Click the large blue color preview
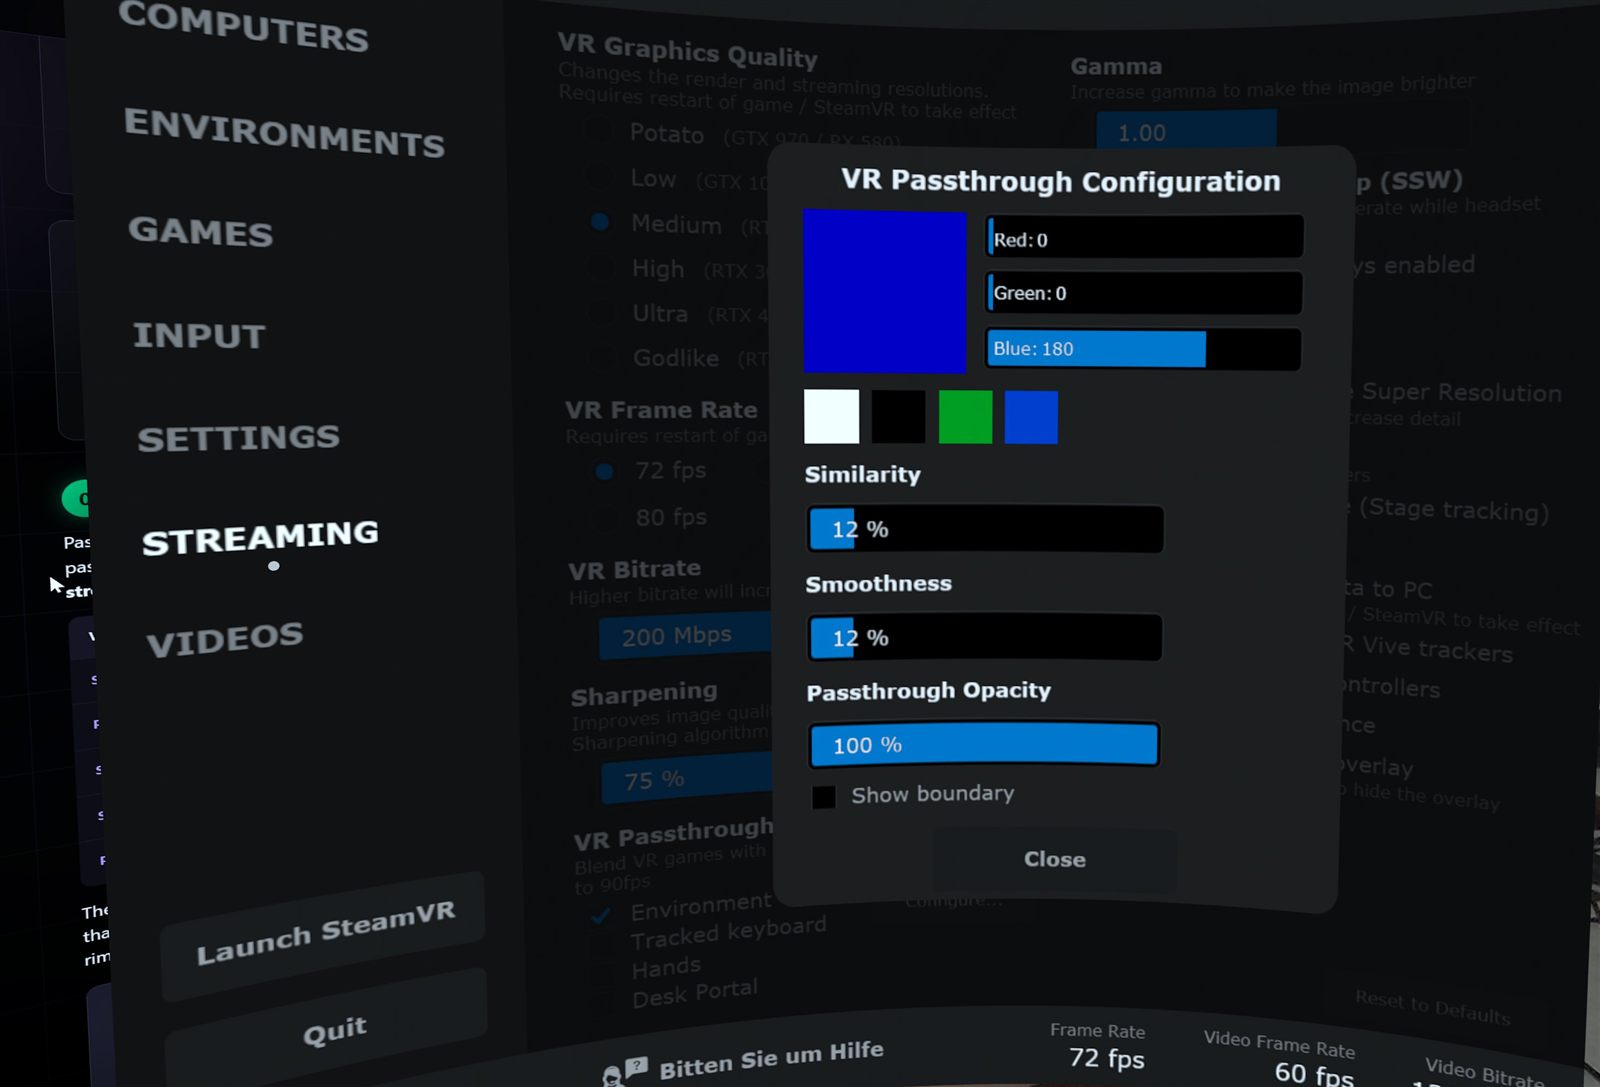The width and height of the screenshot is (1600, 1087). click(884, 291)
